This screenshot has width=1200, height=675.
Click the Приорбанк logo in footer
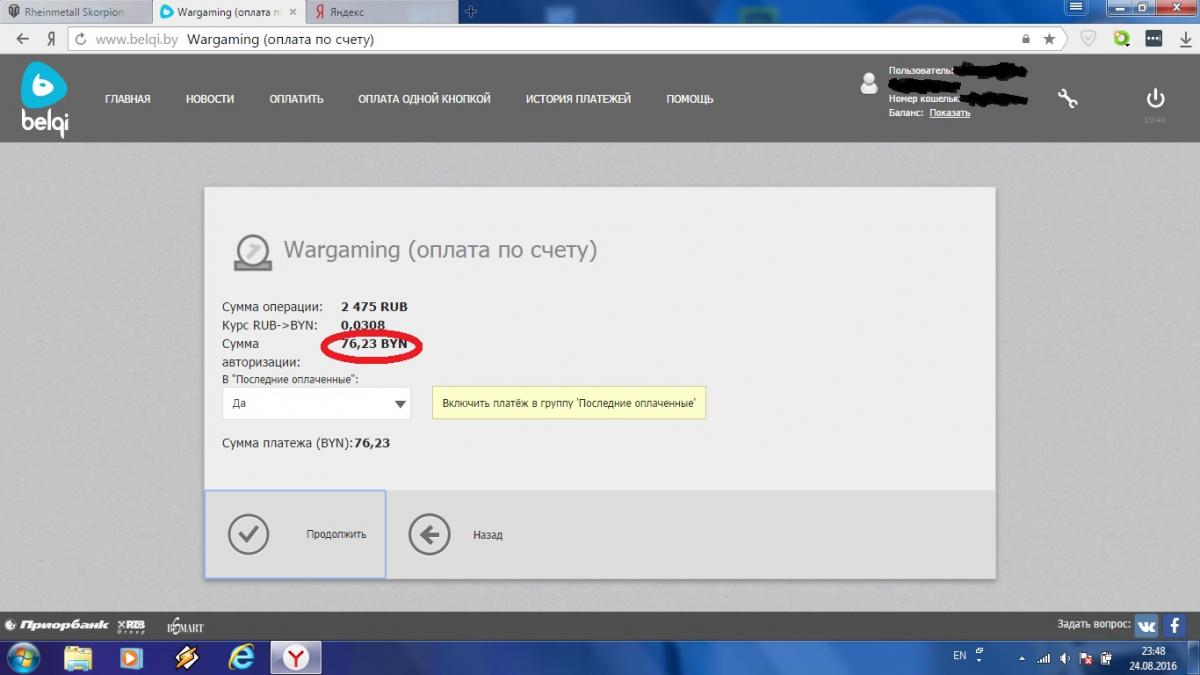coord(57,625)
